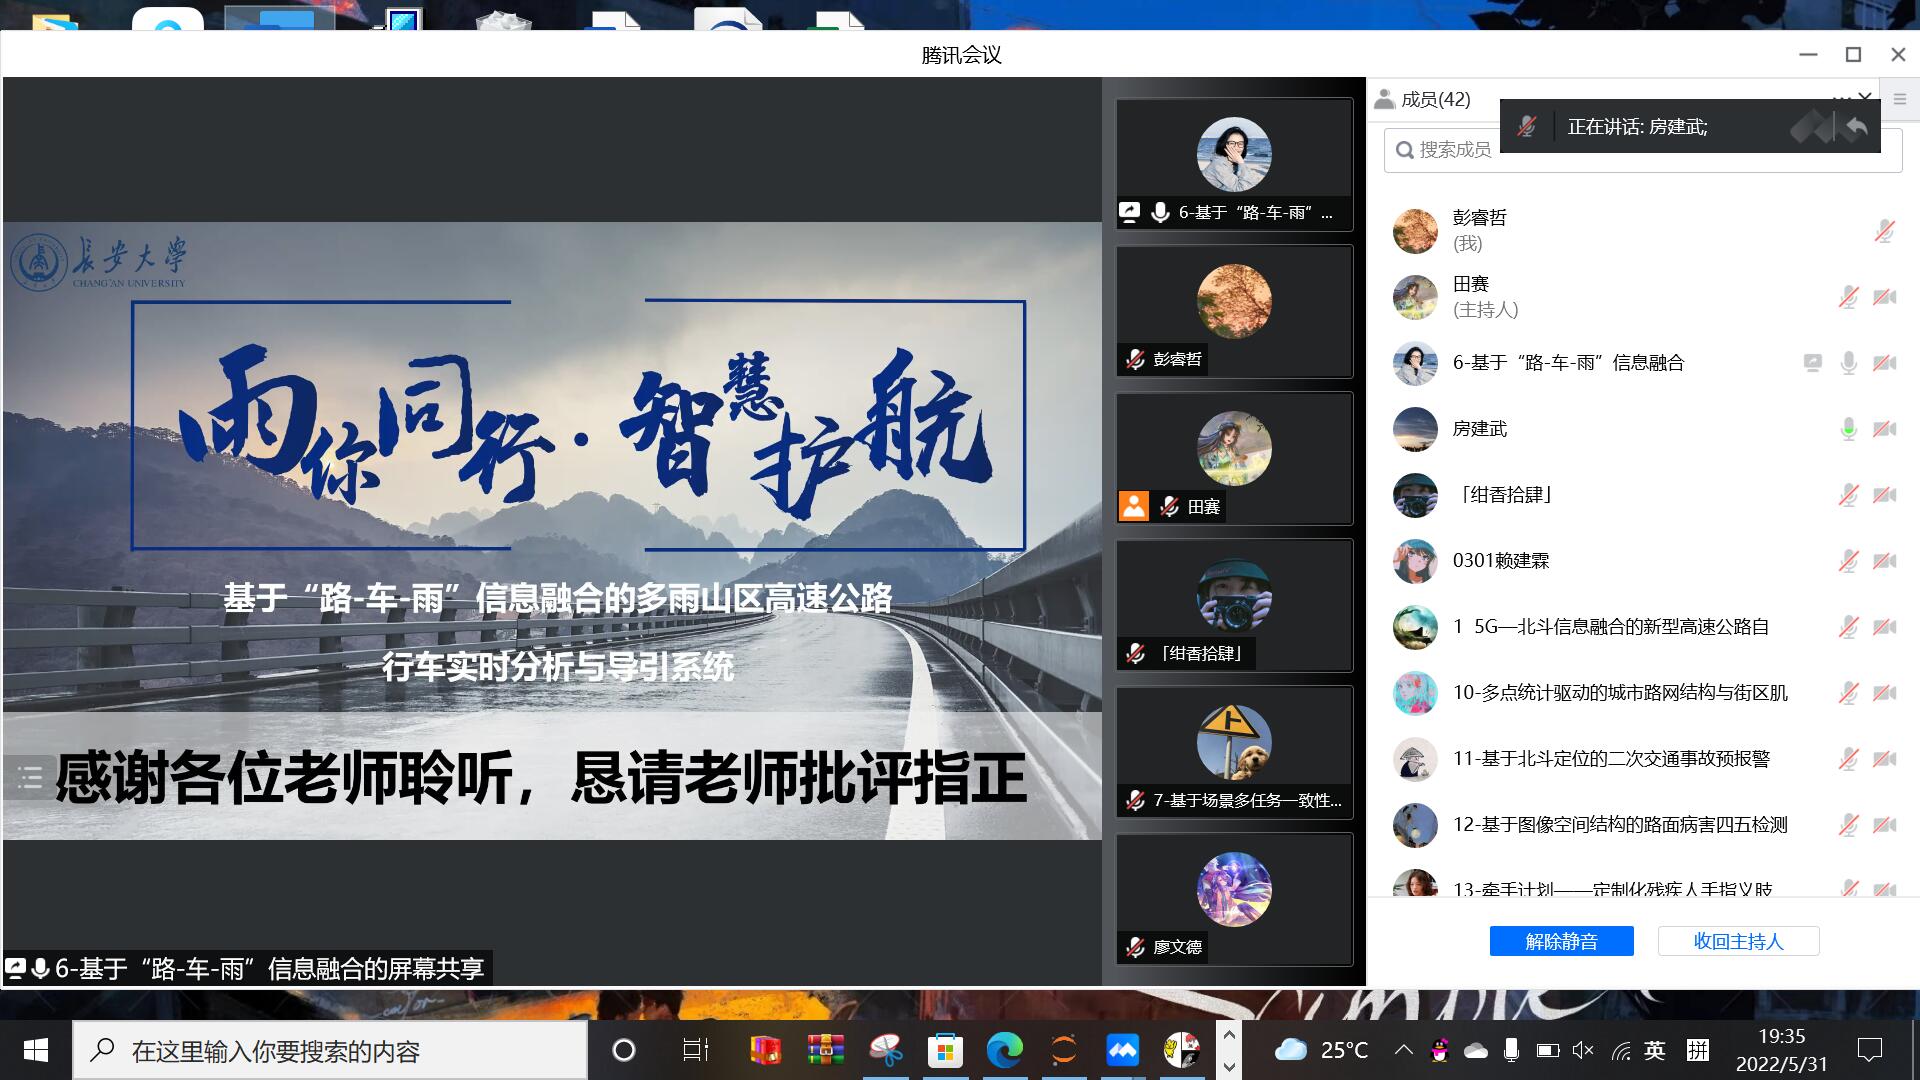Click the host badge icon on 田赛 video tile
Screen dimensions: 1920x1080
pos(1133,506)
